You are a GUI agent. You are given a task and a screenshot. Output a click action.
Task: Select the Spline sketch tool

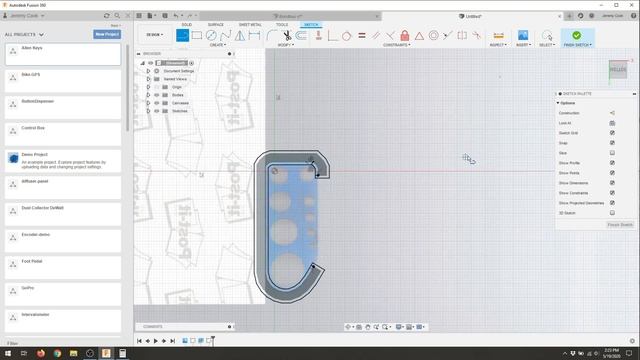[225, 36]
